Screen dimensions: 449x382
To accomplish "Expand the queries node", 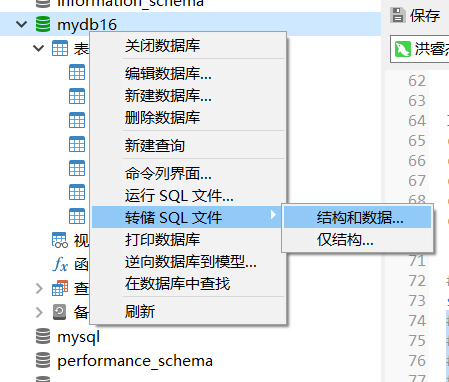I will point(39,288).
